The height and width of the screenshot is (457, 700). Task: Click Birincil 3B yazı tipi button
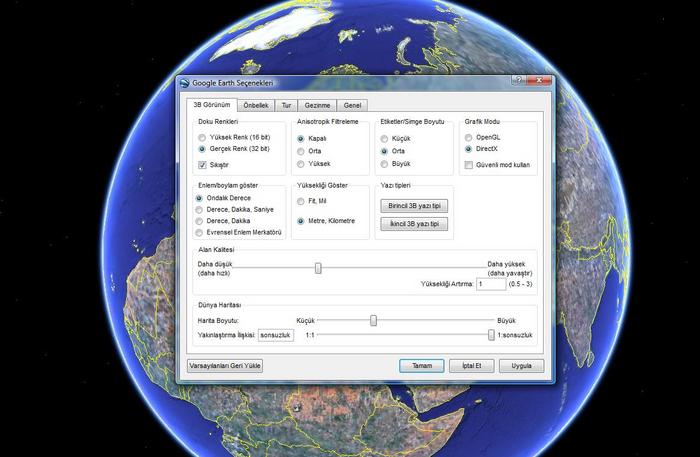click(x=413, y=205)
